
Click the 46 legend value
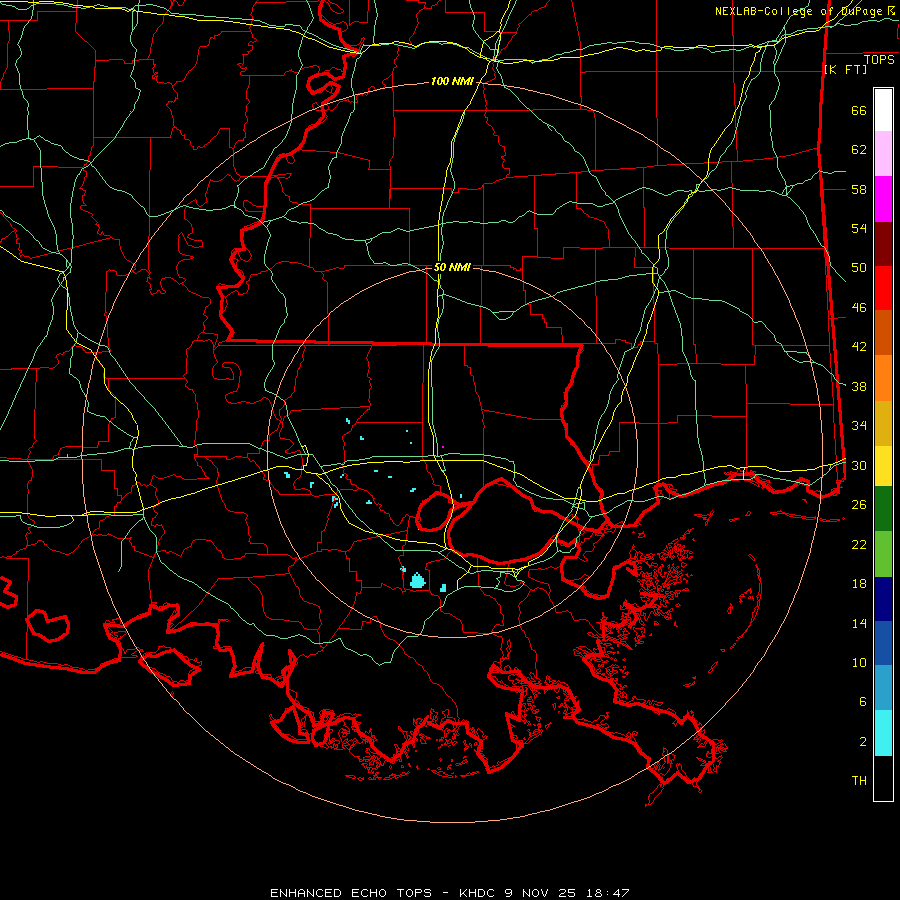coord(859,308)
